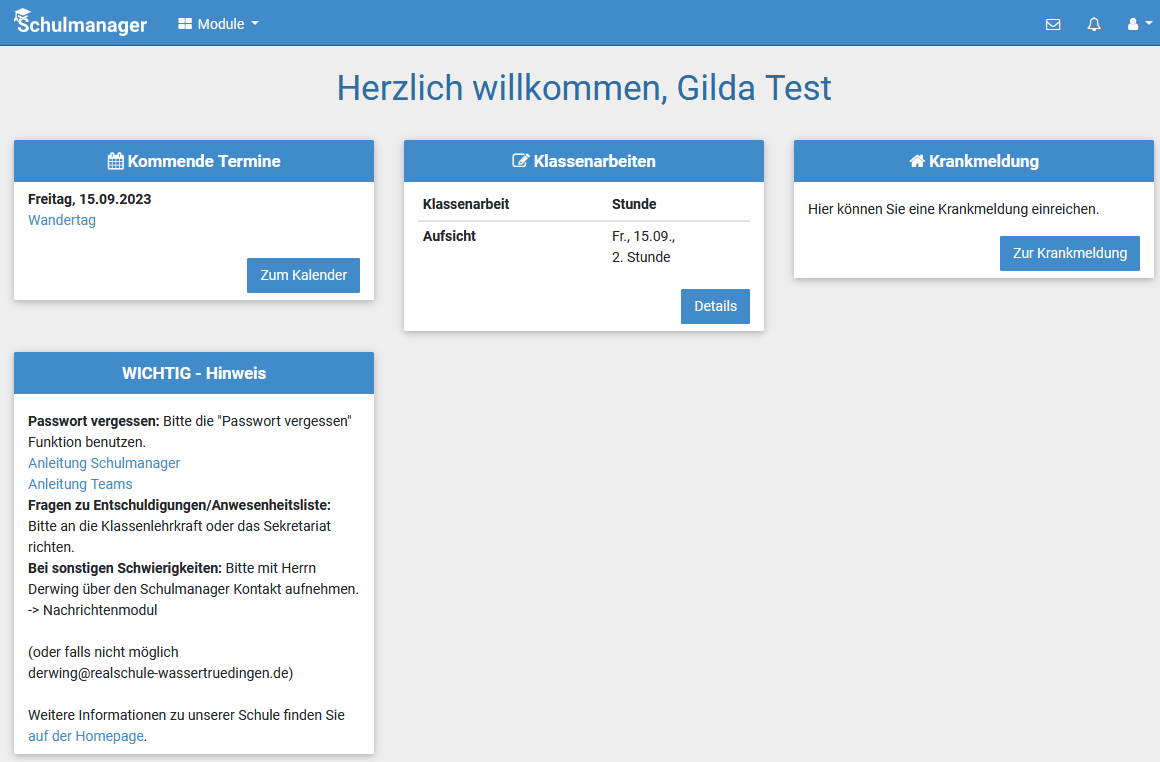Open the notifications bell icon

[x=1094, y=24]
